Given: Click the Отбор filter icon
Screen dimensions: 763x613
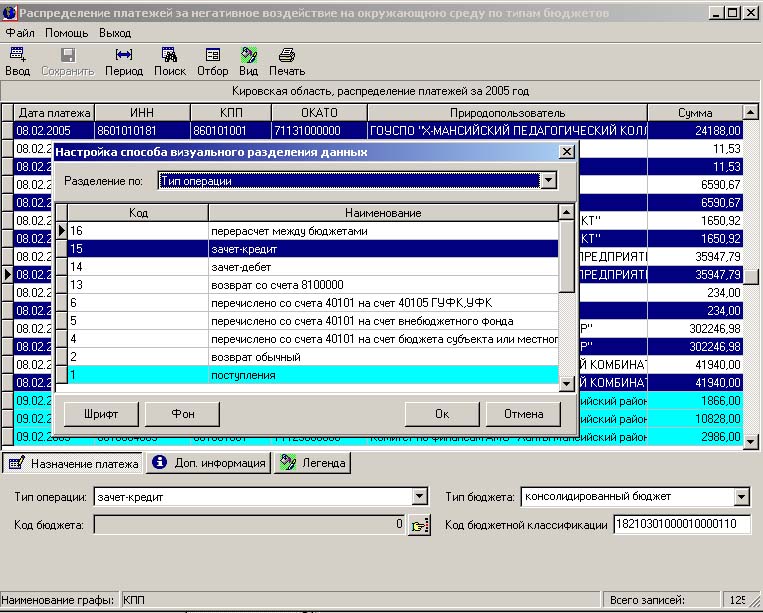Looking at the screenshot, I should click(212, 61).
